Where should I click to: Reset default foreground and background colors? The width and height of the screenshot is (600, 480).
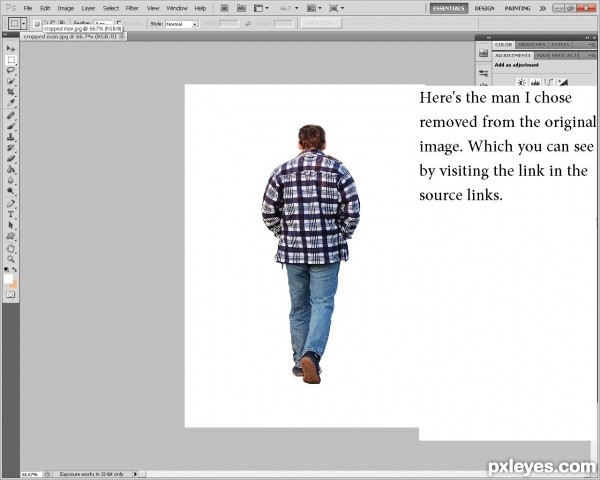click(x=7, y=269)
